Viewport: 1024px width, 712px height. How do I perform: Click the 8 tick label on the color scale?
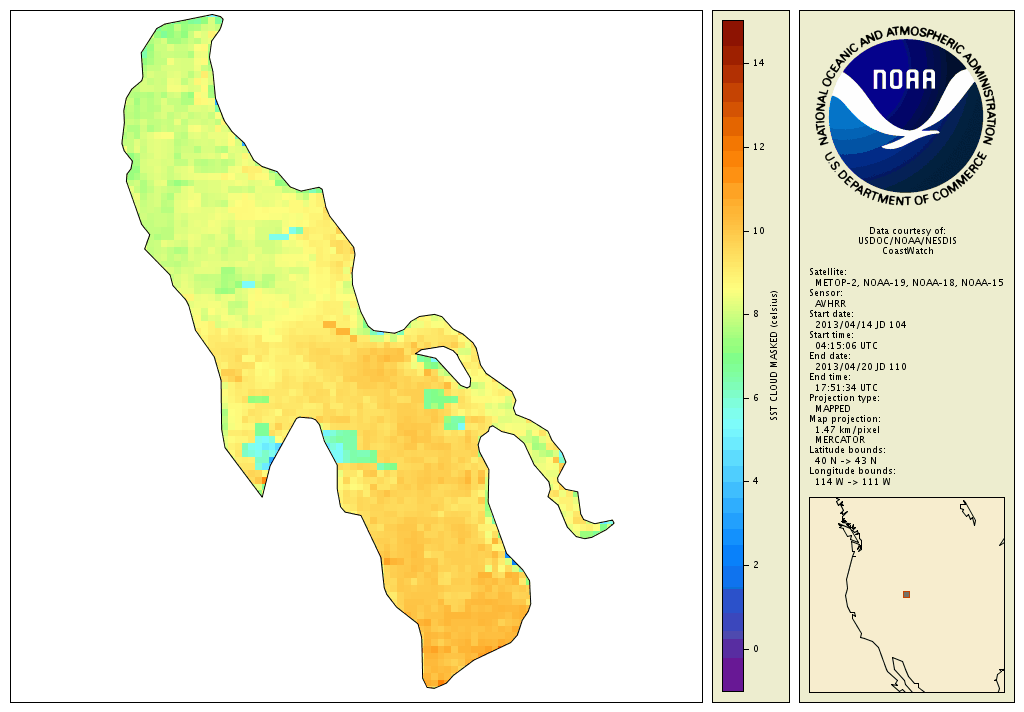coord(756,314)
